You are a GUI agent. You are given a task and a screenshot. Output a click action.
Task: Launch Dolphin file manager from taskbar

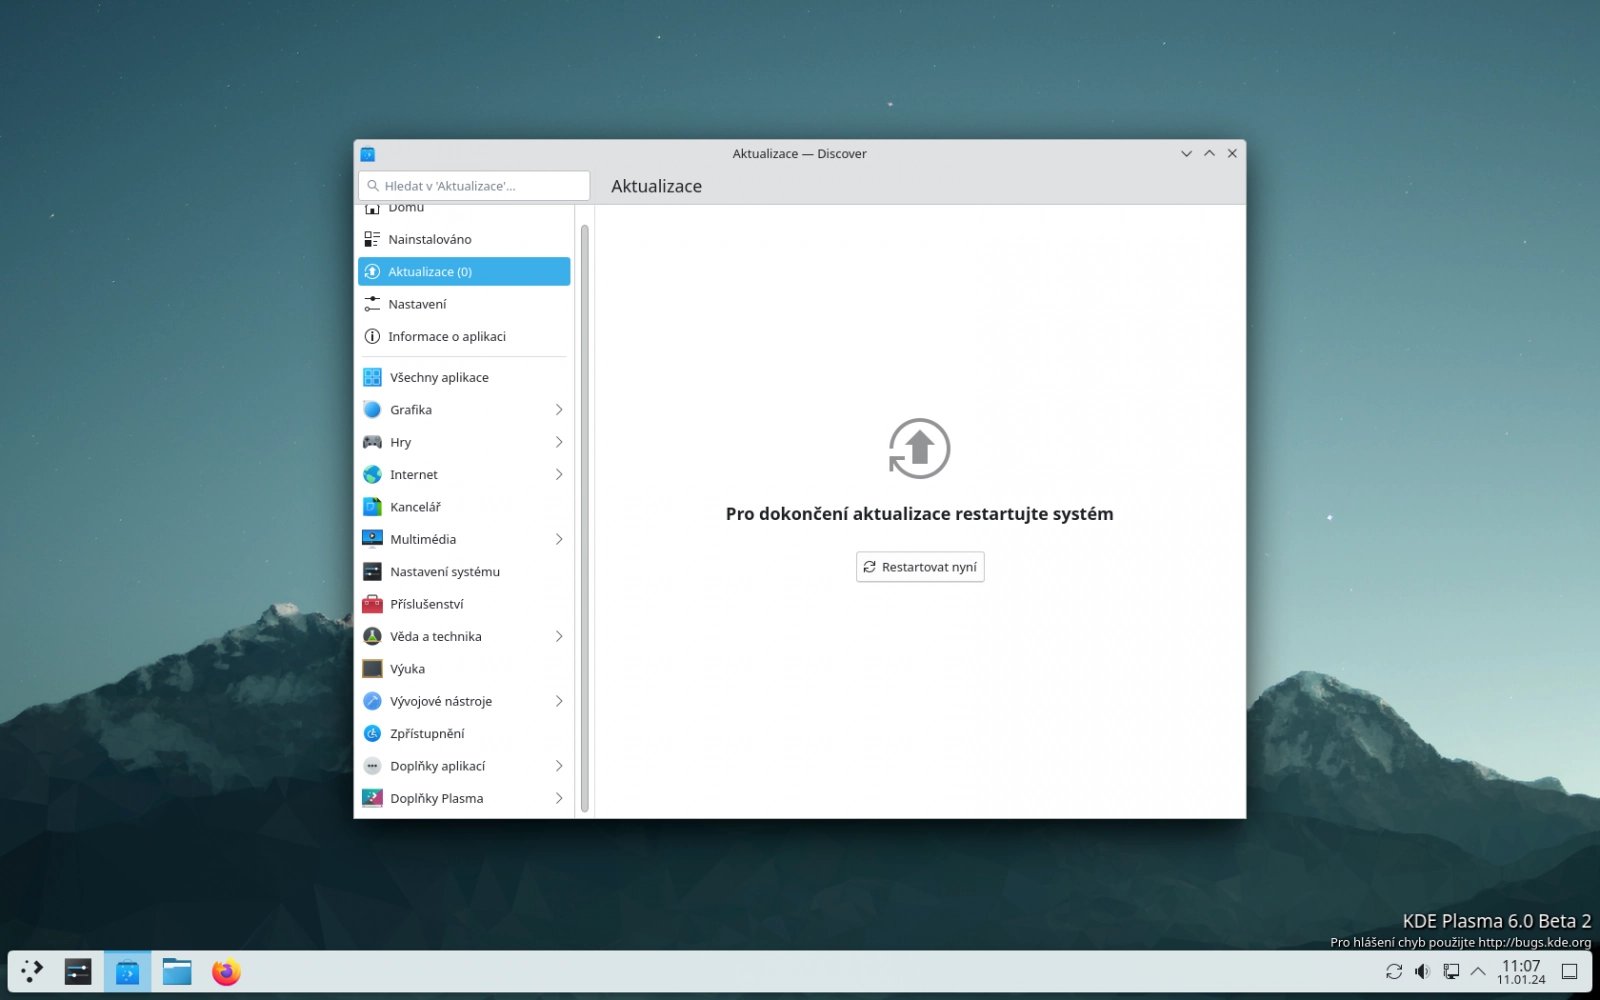[x=177, y=971]
